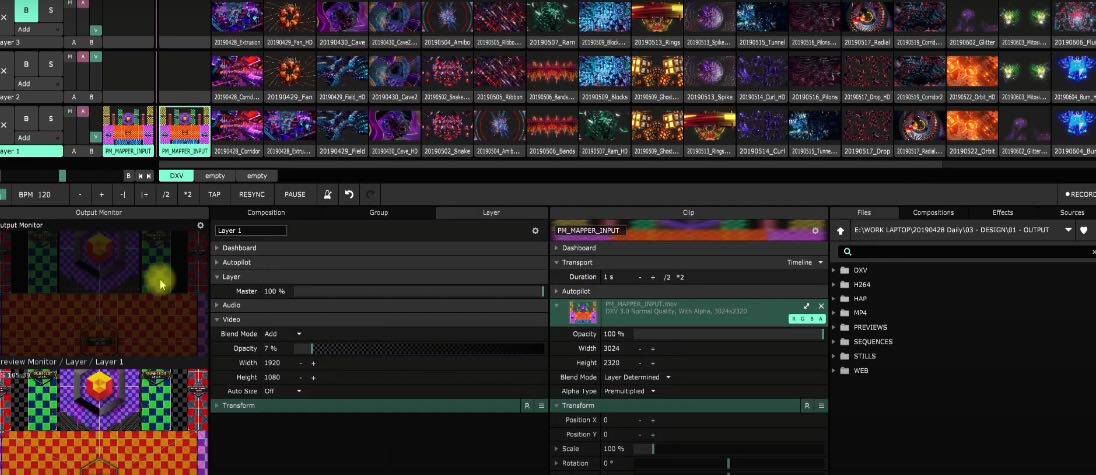Expand the PM_MAPPER_INPUT.mov clip info with its resize arrows
1096x475 pixels.
(x=807, y=306)
